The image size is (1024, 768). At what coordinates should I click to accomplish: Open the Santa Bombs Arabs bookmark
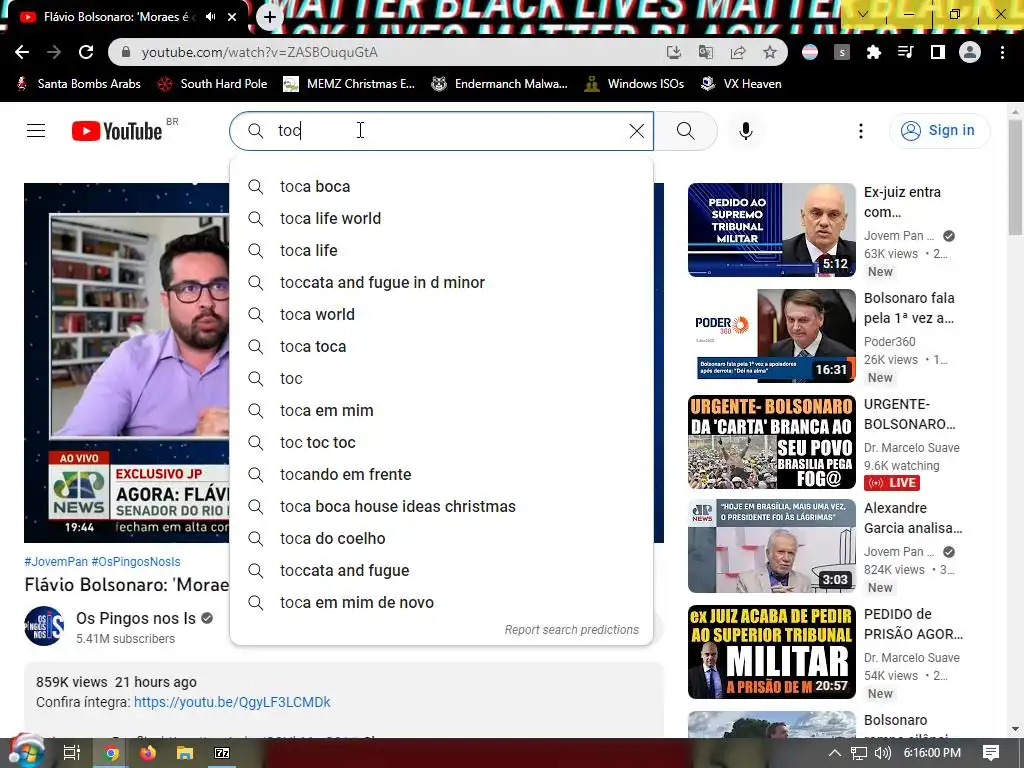(x=78, y=84)
